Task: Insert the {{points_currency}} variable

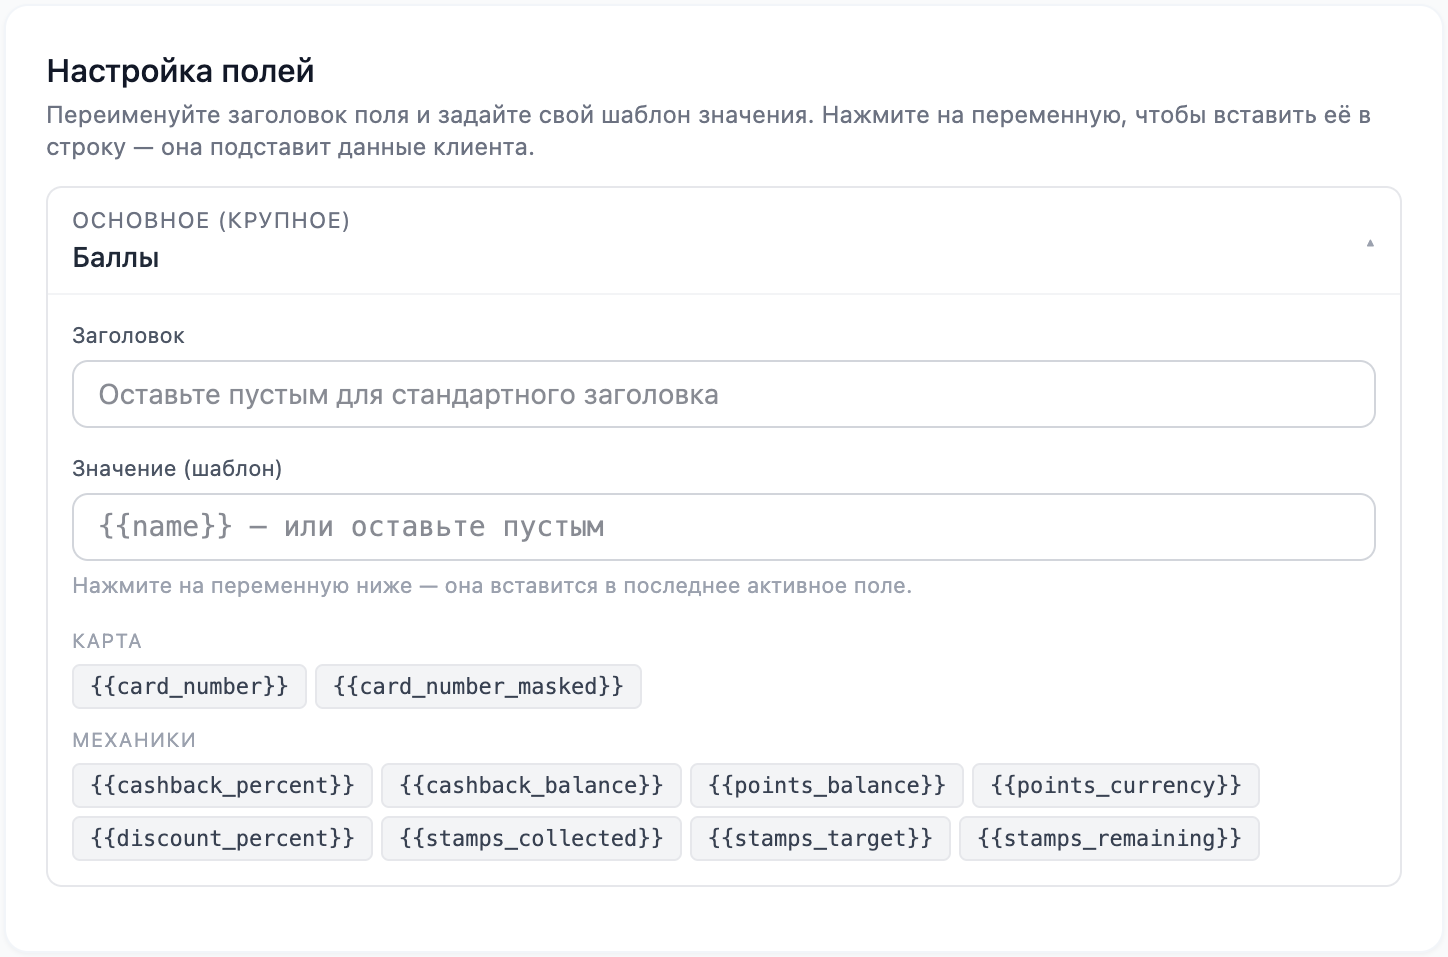Action: [x=1116, y=786]
